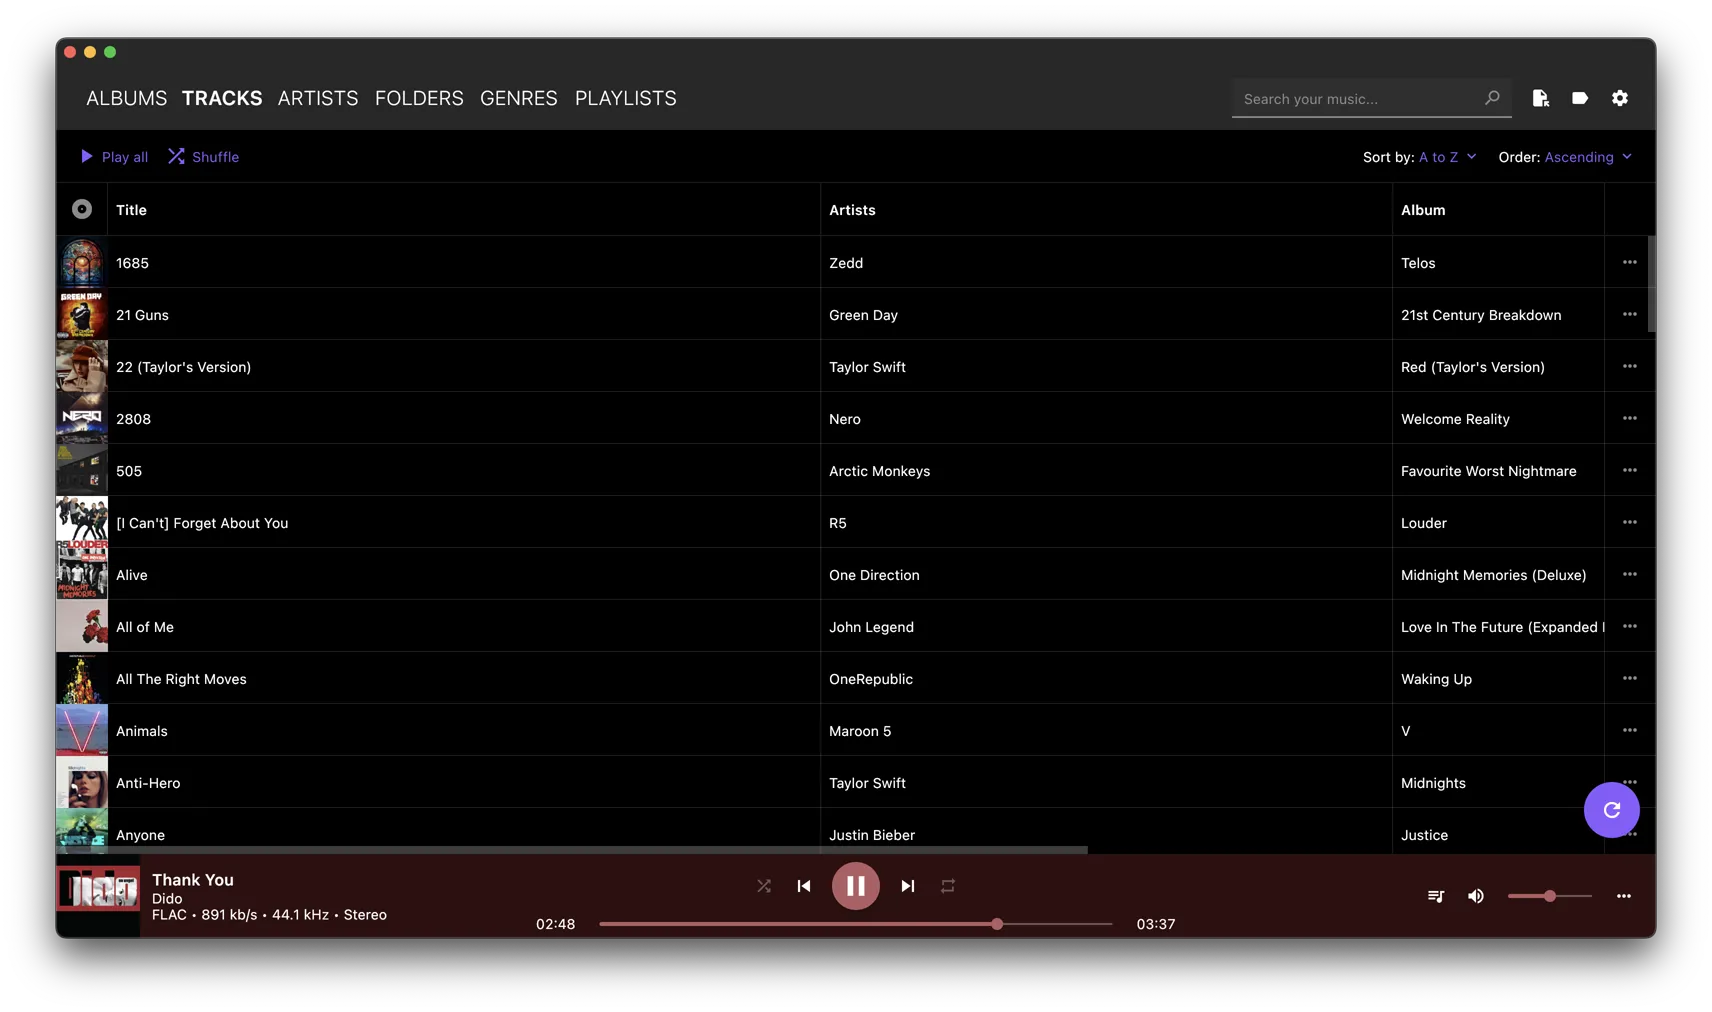Expand the Order Ascending dropdown
This screenshot has height=1012, width=1712.
(x=1588, y=157)
